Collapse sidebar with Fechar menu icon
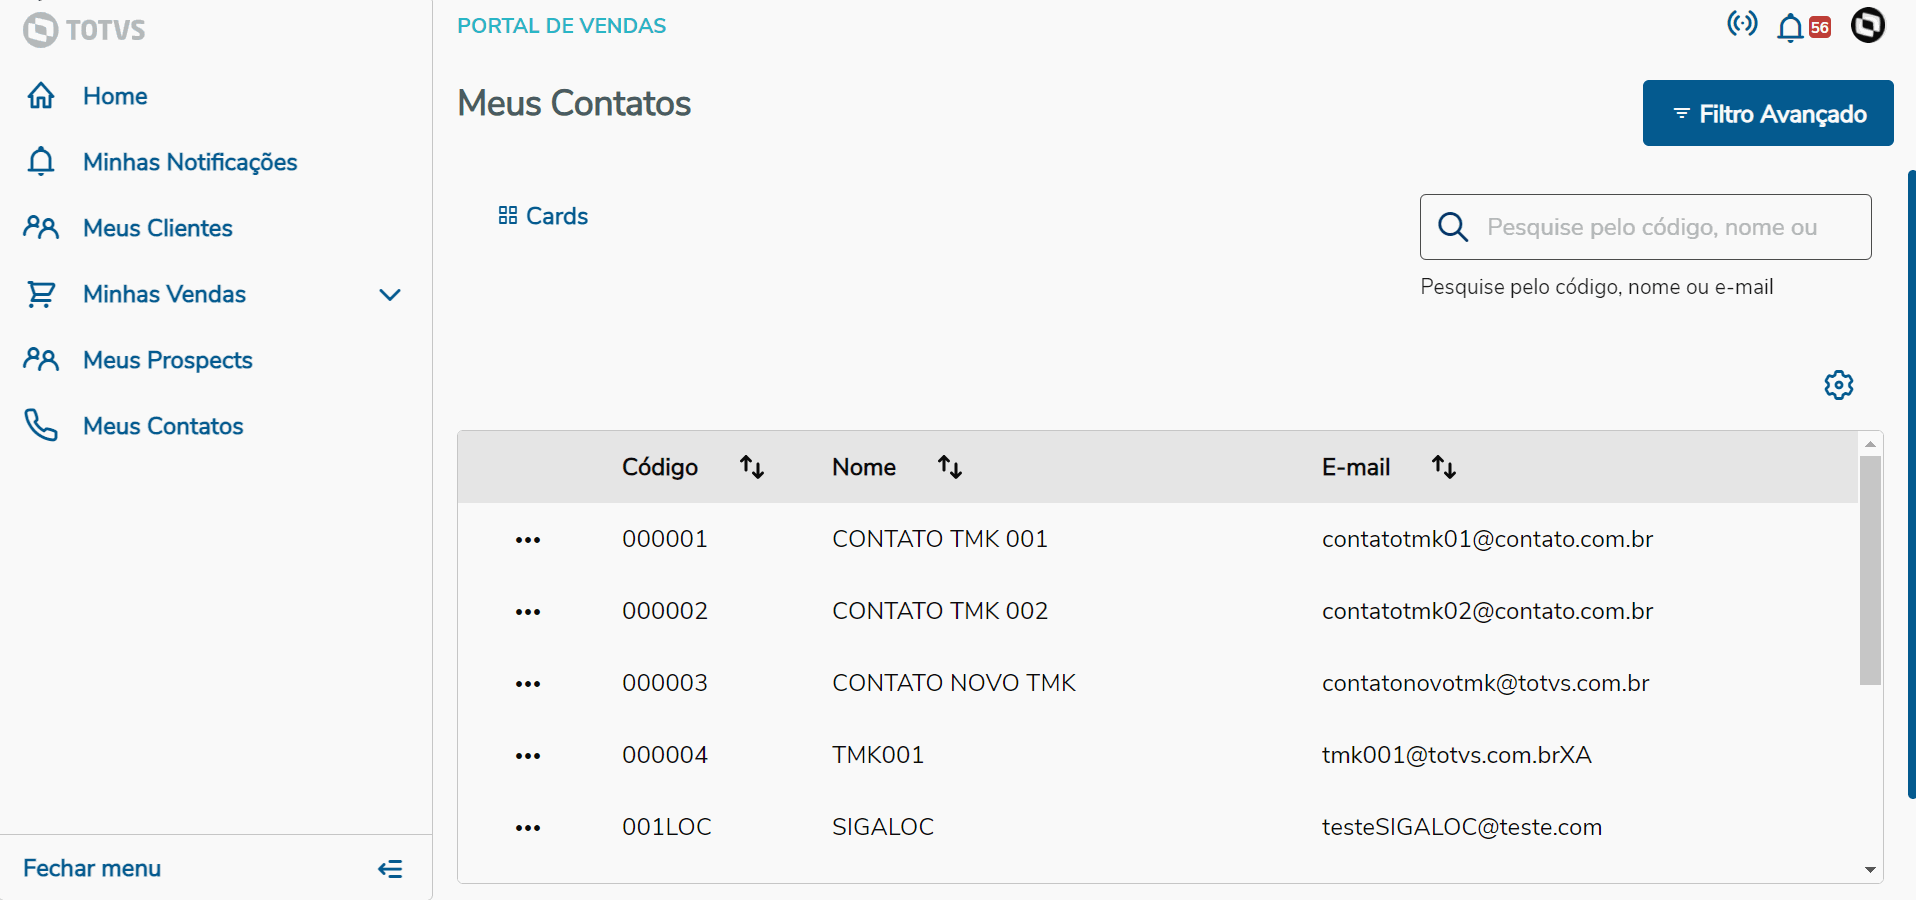Image resolution: width=1916 pixels, height=900 pixels. pyautogui.click(x=390, y=869)
